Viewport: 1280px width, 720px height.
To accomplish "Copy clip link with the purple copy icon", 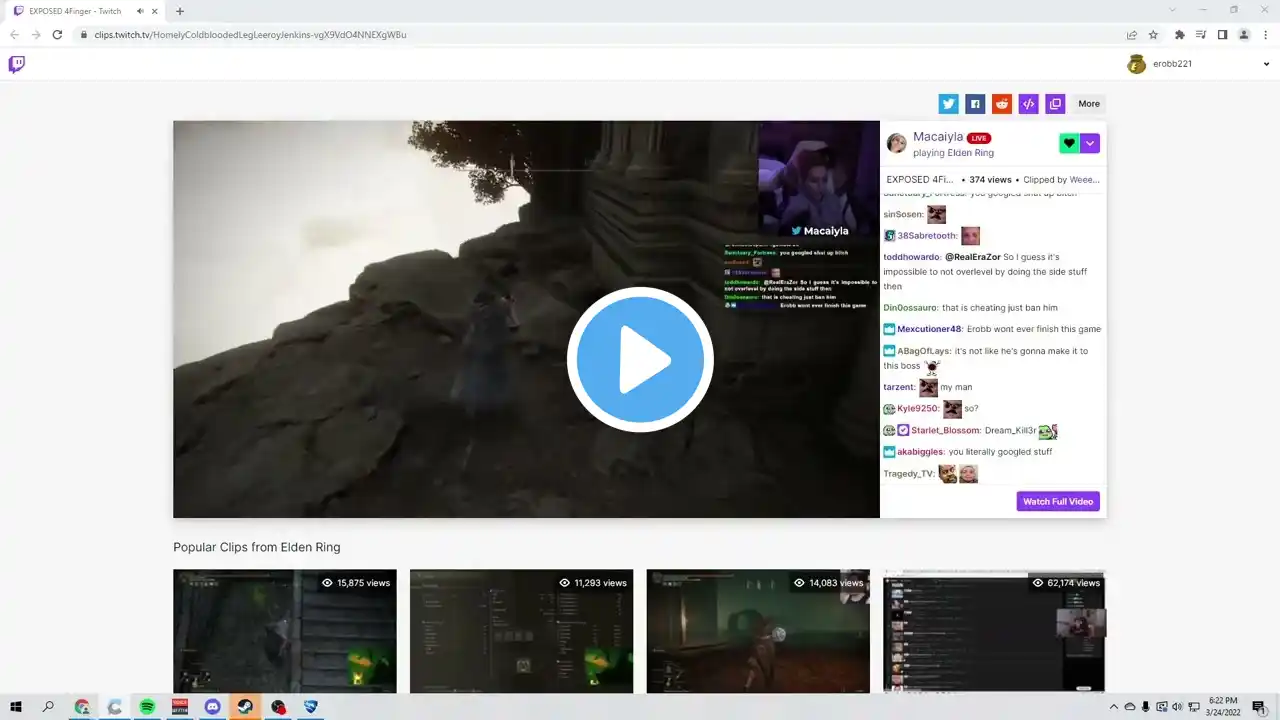I will tap(1055, 104).
